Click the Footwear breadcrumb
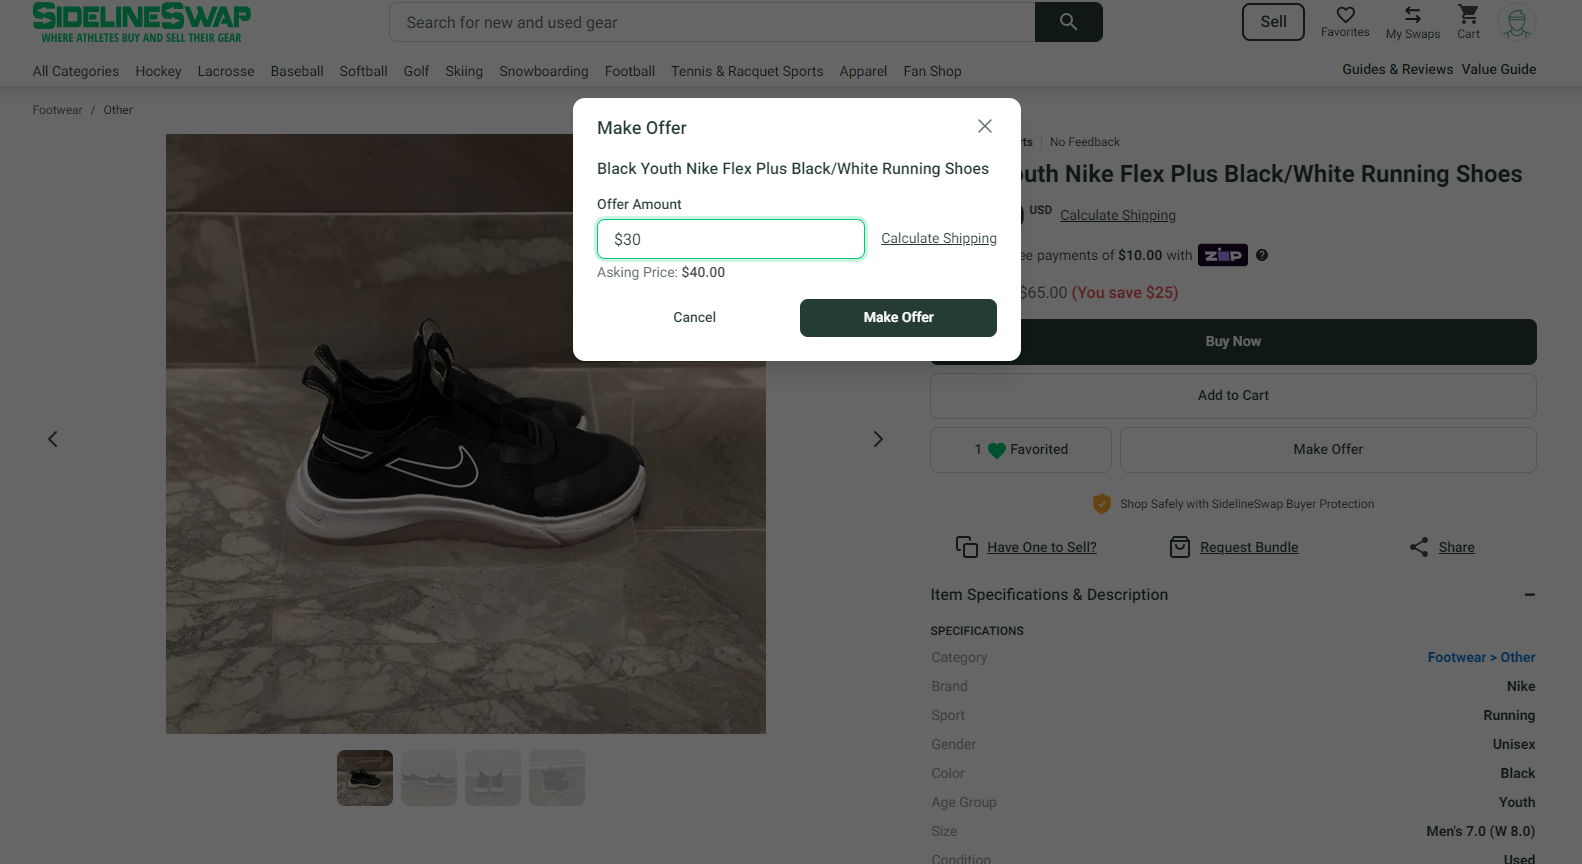This screenshot has width=1582, height=864. pyautogui.click(x=57, y=110)
